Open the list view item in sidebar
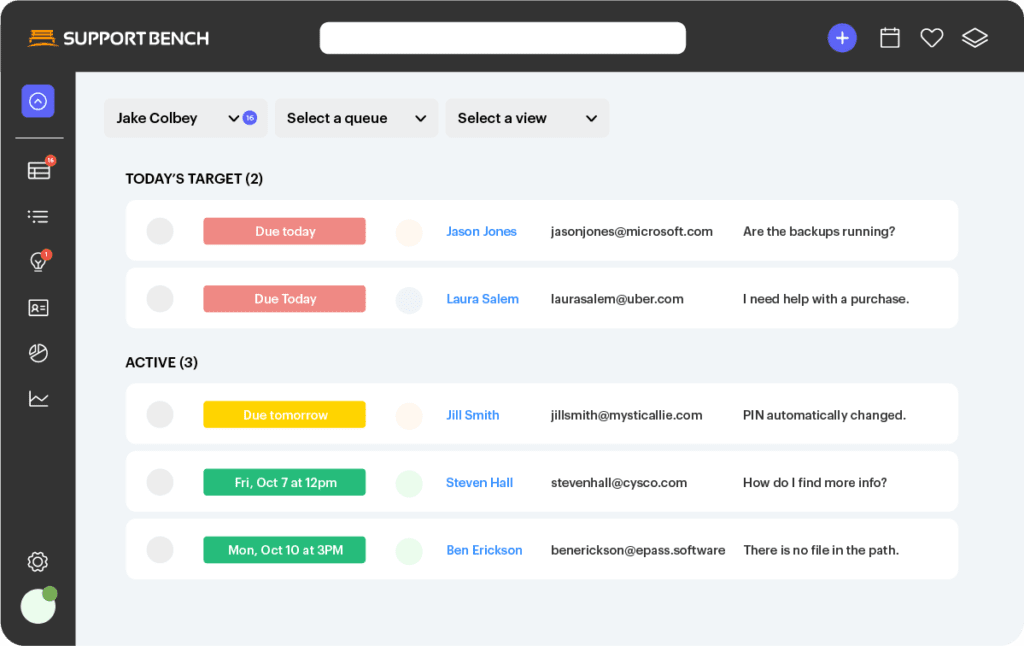Image resolution: width=1024 pixels, height=646 pixels. tap(39, 216)
